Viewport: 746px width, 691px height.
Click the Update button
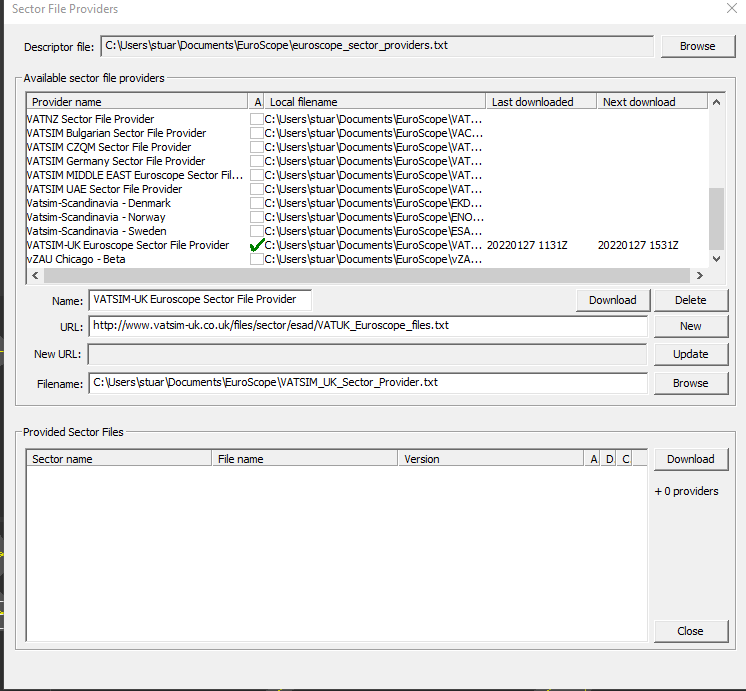690,354
